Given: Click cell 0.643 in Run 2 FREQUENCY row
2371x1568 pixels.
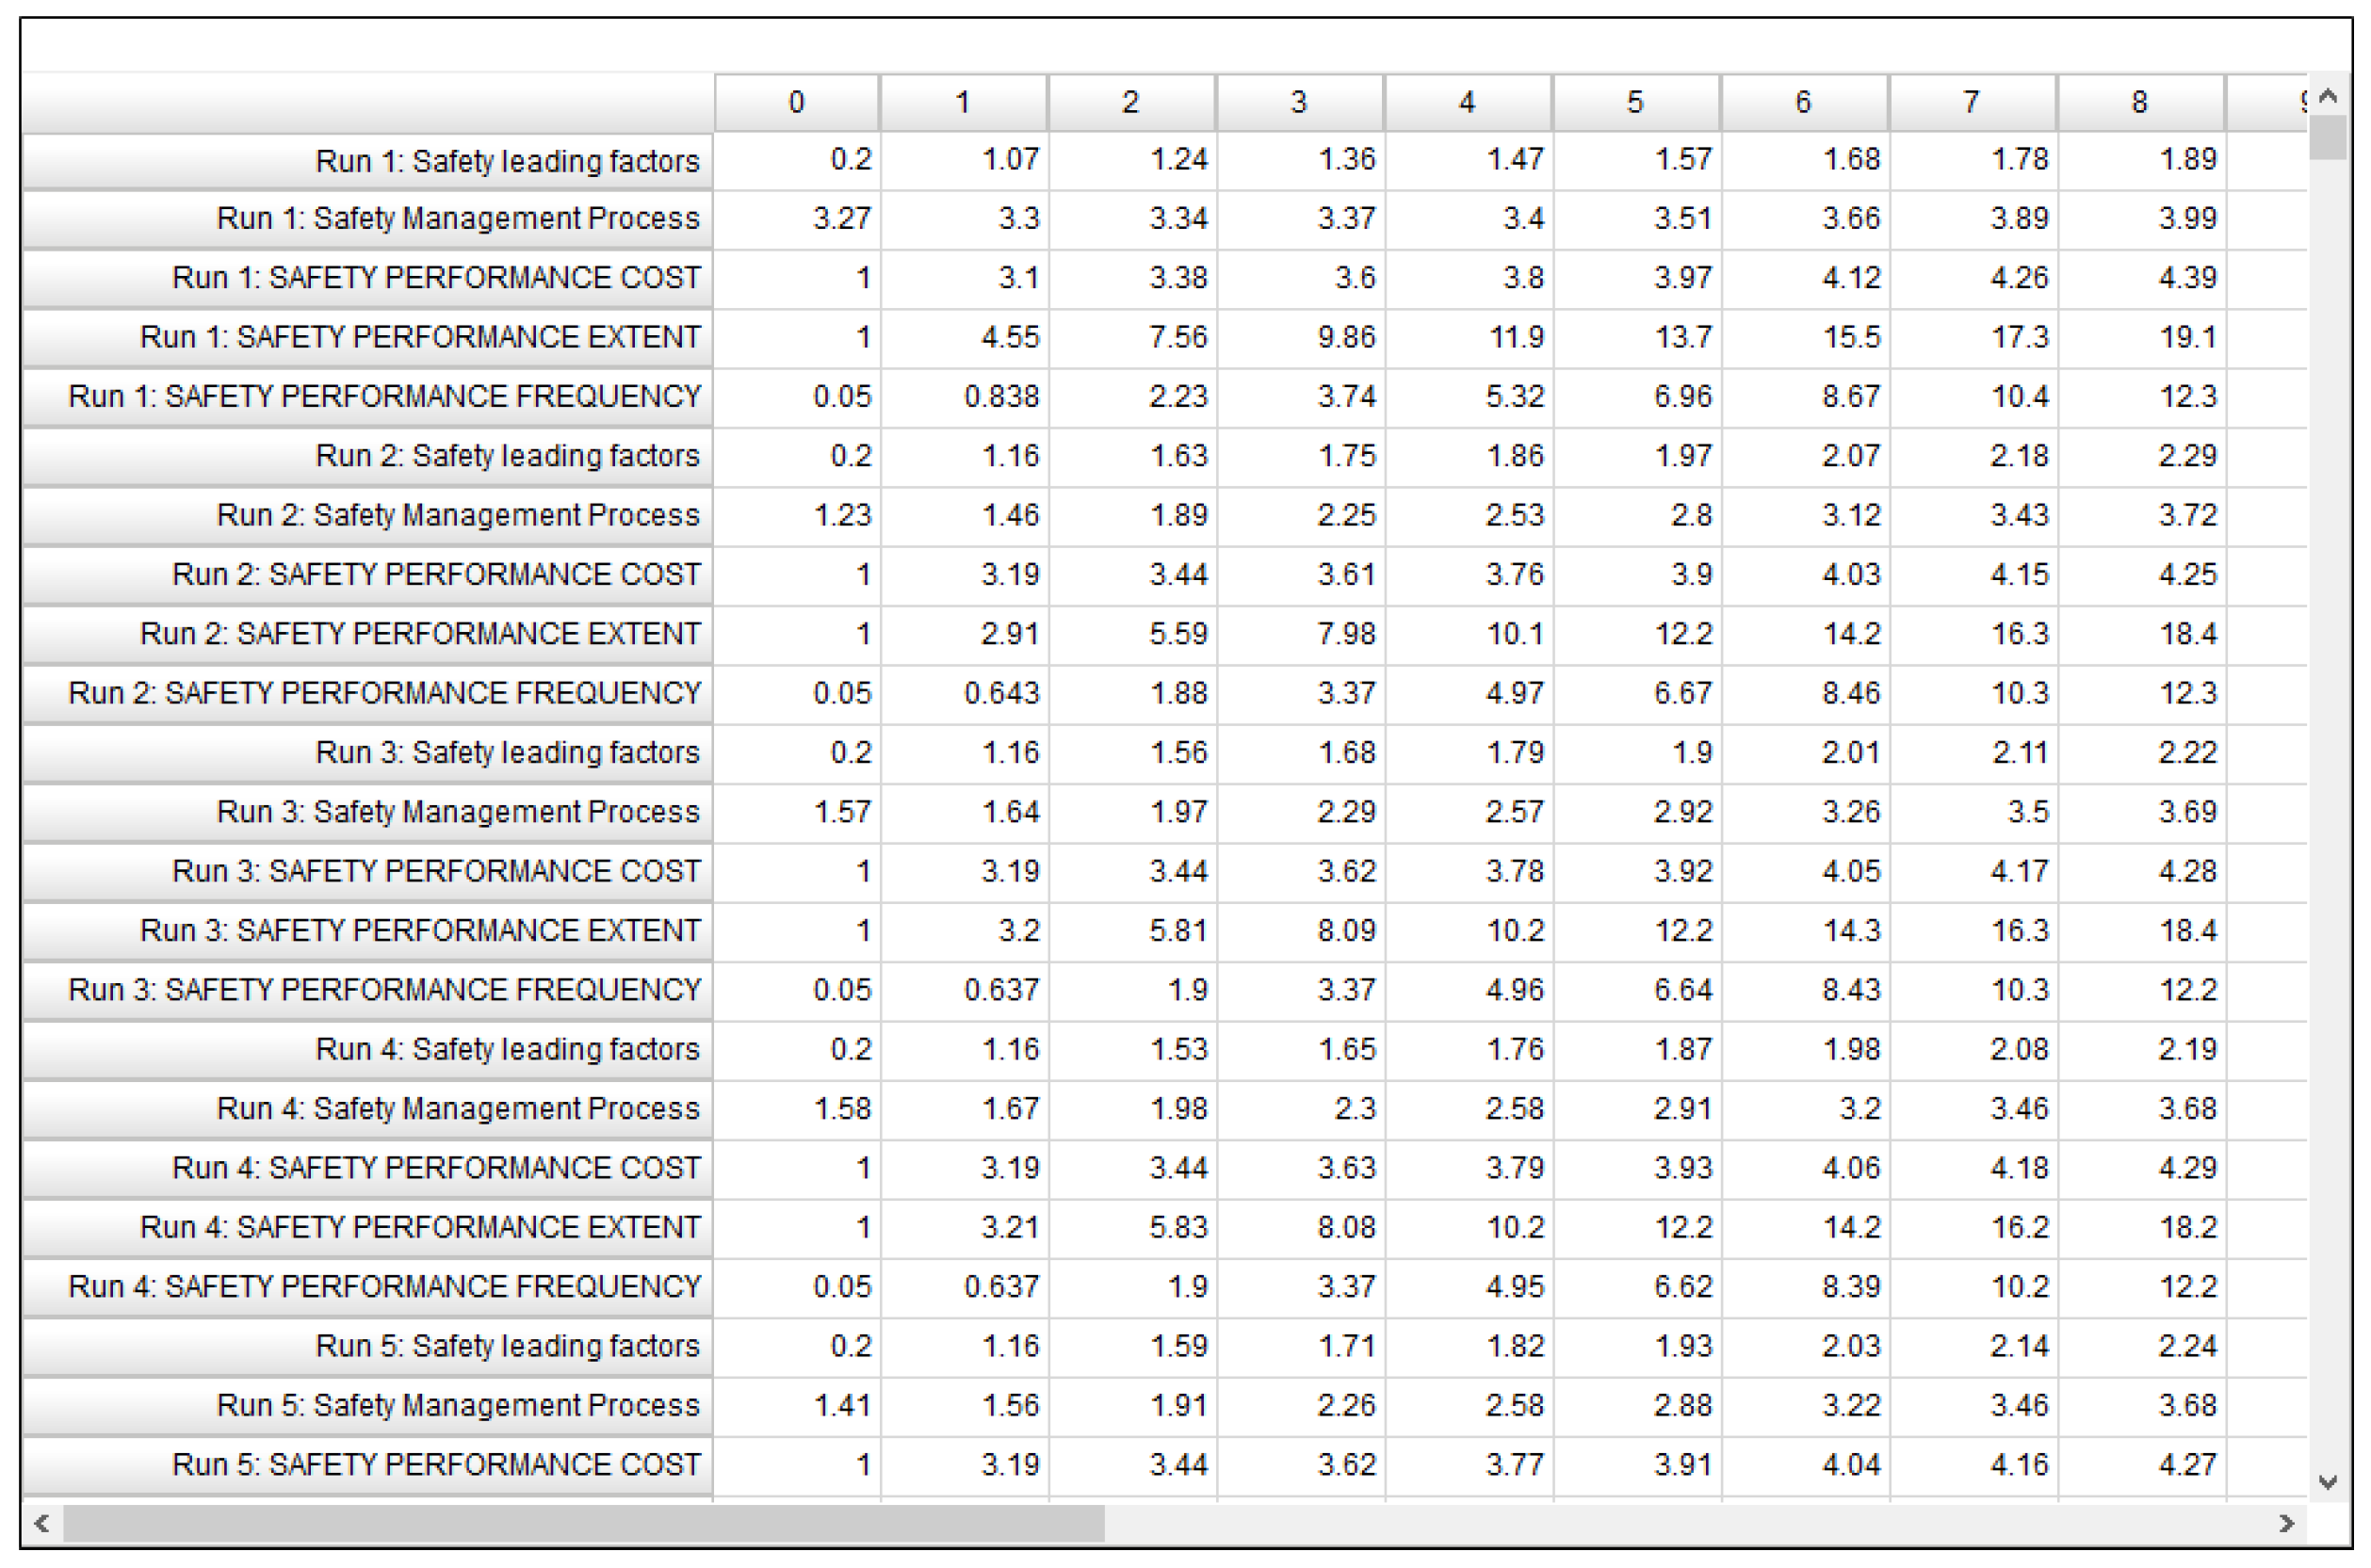Looking at the screenshot, I should tap(1001, 693).
